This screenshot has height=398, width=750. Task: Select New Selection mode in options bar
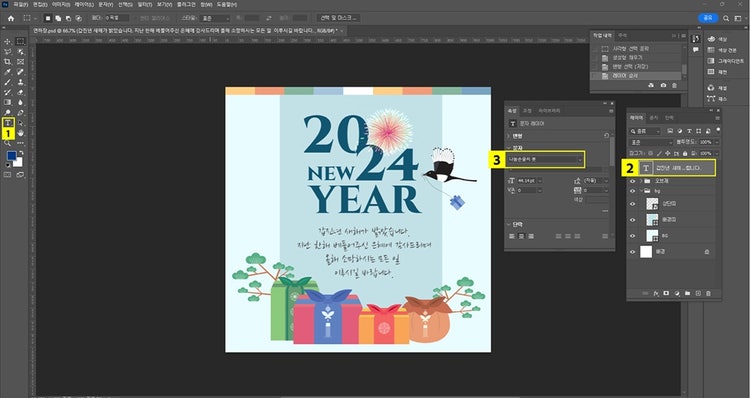point(48,18)
